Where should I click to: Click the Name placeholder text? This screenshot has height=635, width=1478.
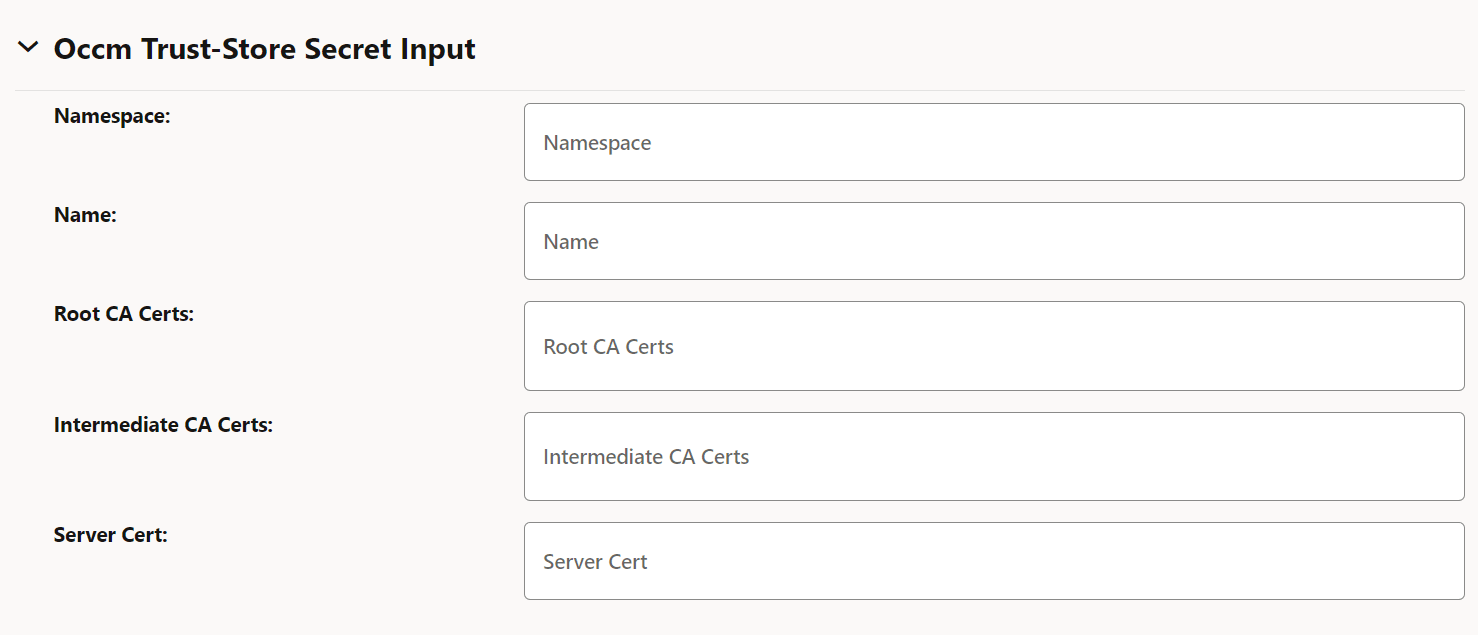pyautogui.click(x=570, y=241)
